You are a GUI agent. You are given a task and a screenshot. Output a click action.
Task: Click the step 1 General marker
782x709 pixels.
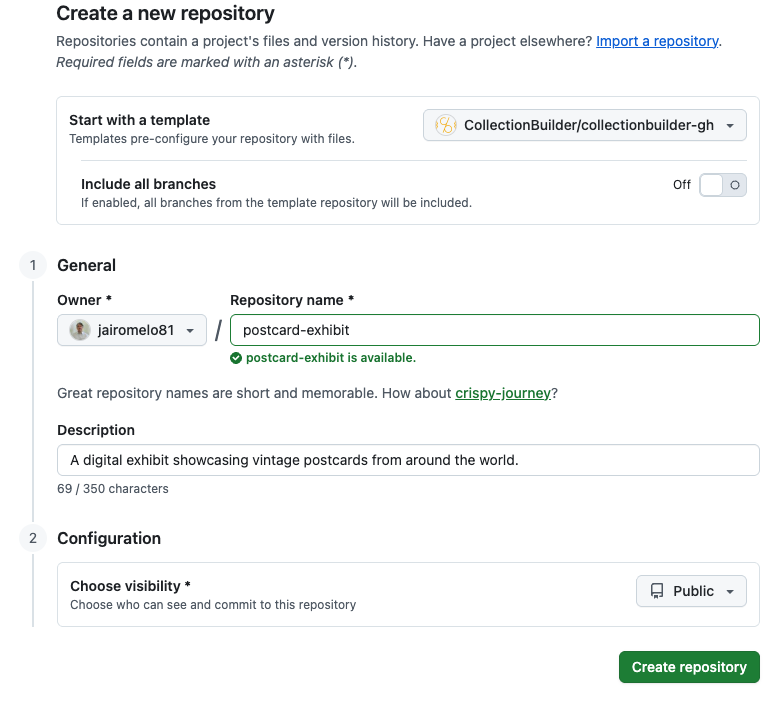click(x=33, y=265)
